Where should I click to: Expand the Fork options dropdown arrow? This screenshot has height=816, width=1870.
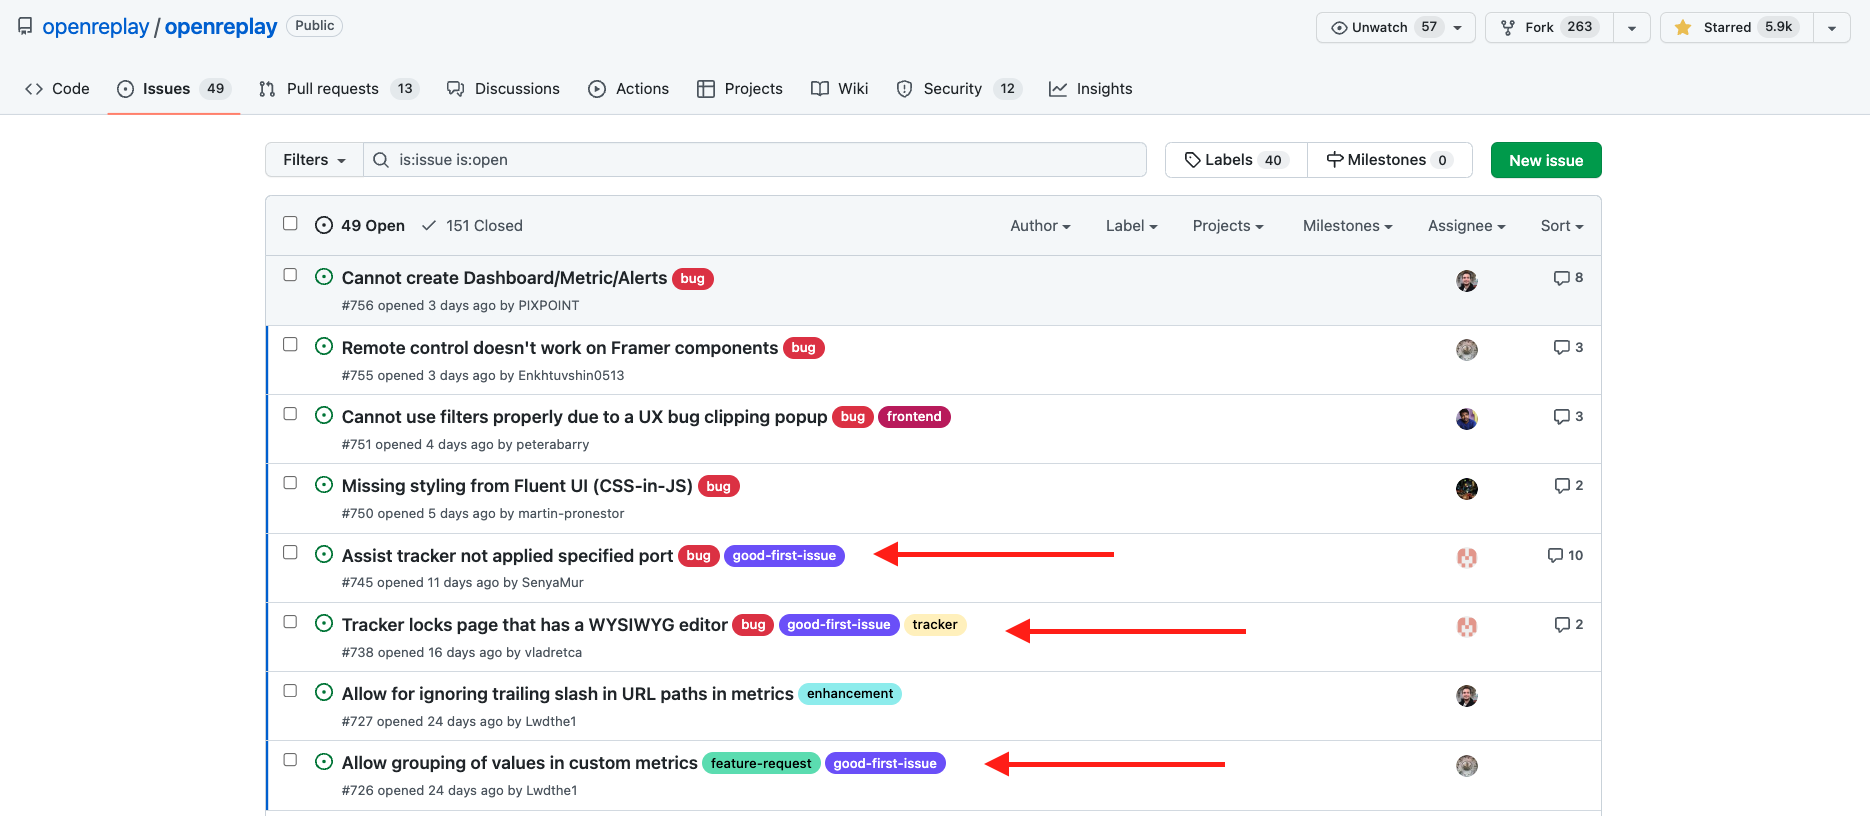tap(1632, 28)
